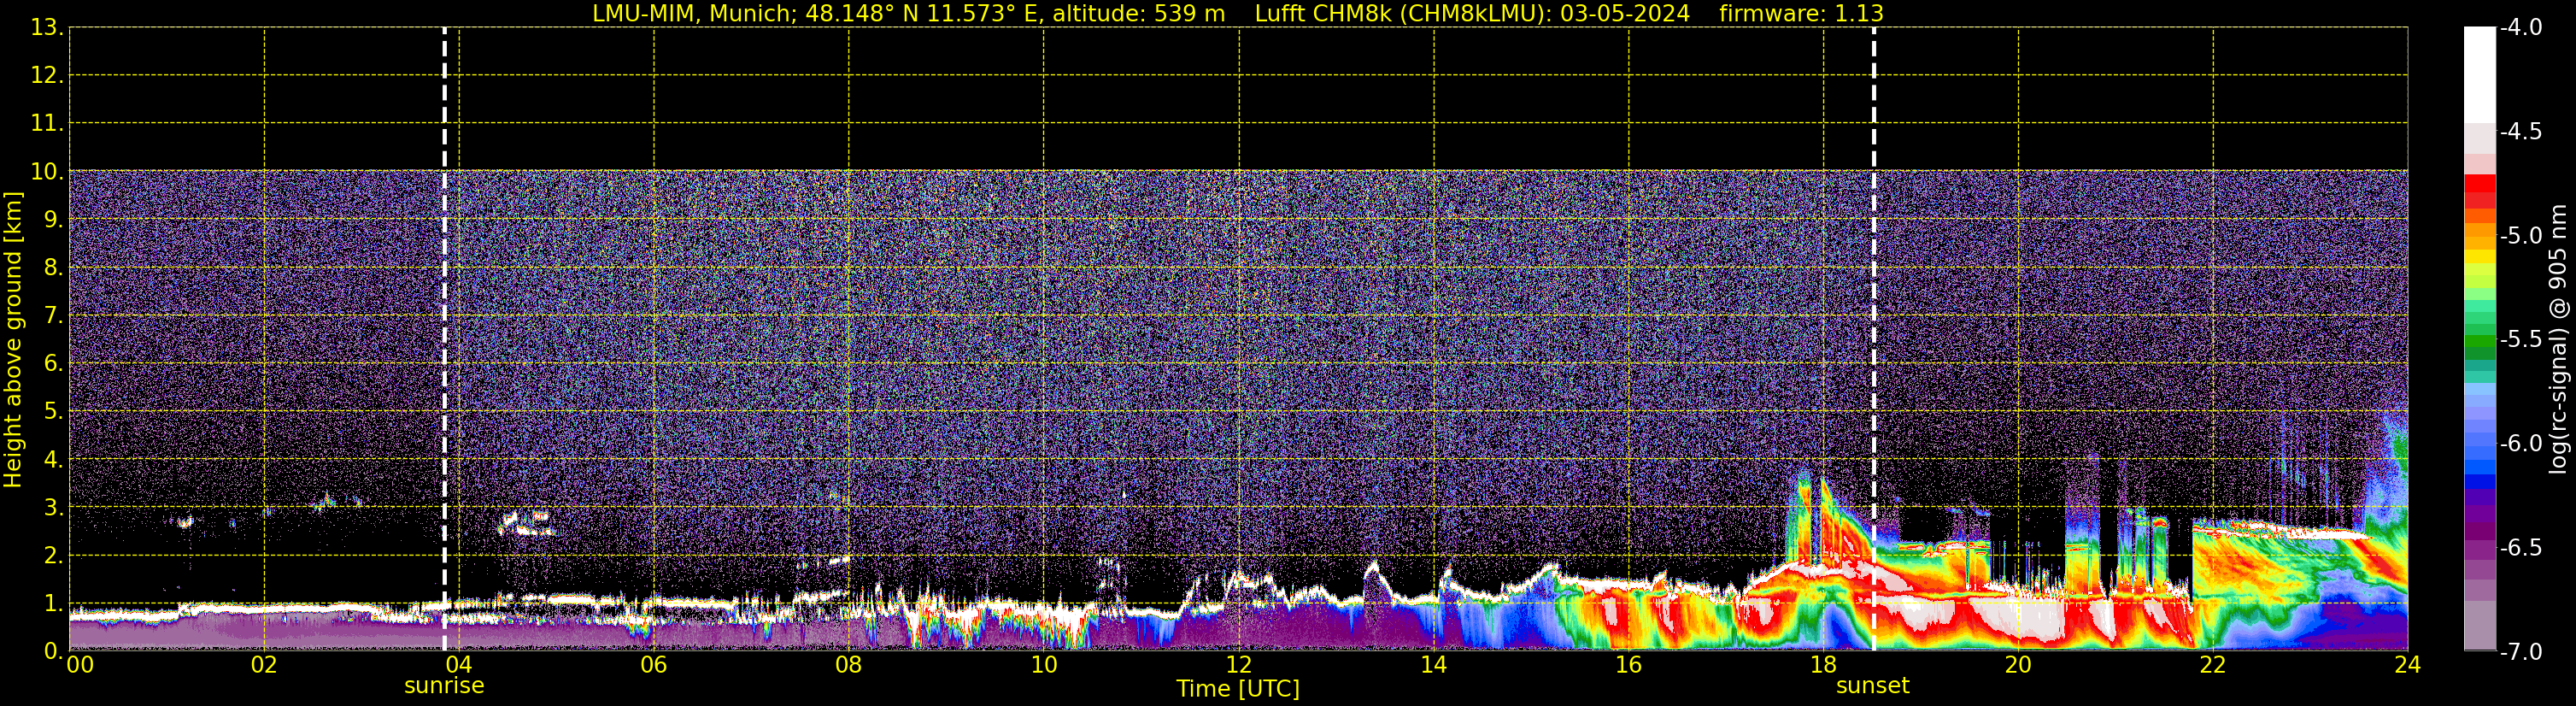Click the '18' time axis tick label
The height and width of the screenshot is (706, 2576).
[x=1823, y=665]
